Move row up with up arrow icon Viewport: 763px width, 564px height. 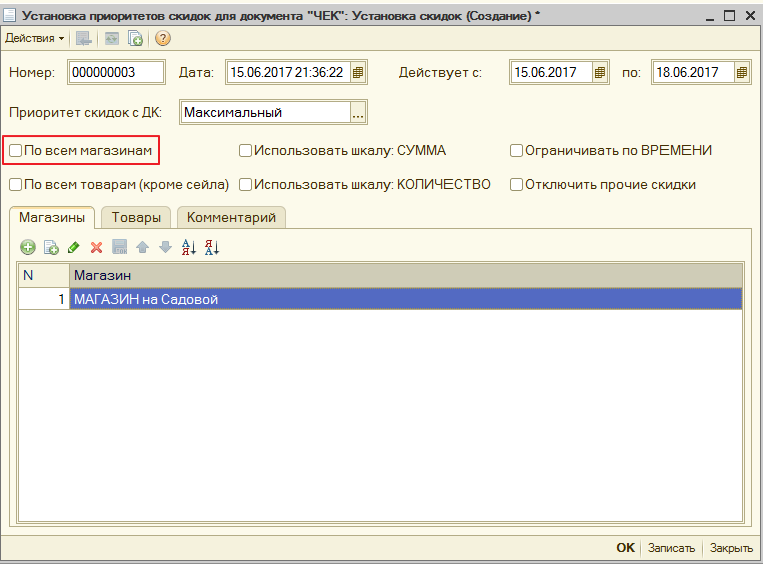tap(143, 247)
